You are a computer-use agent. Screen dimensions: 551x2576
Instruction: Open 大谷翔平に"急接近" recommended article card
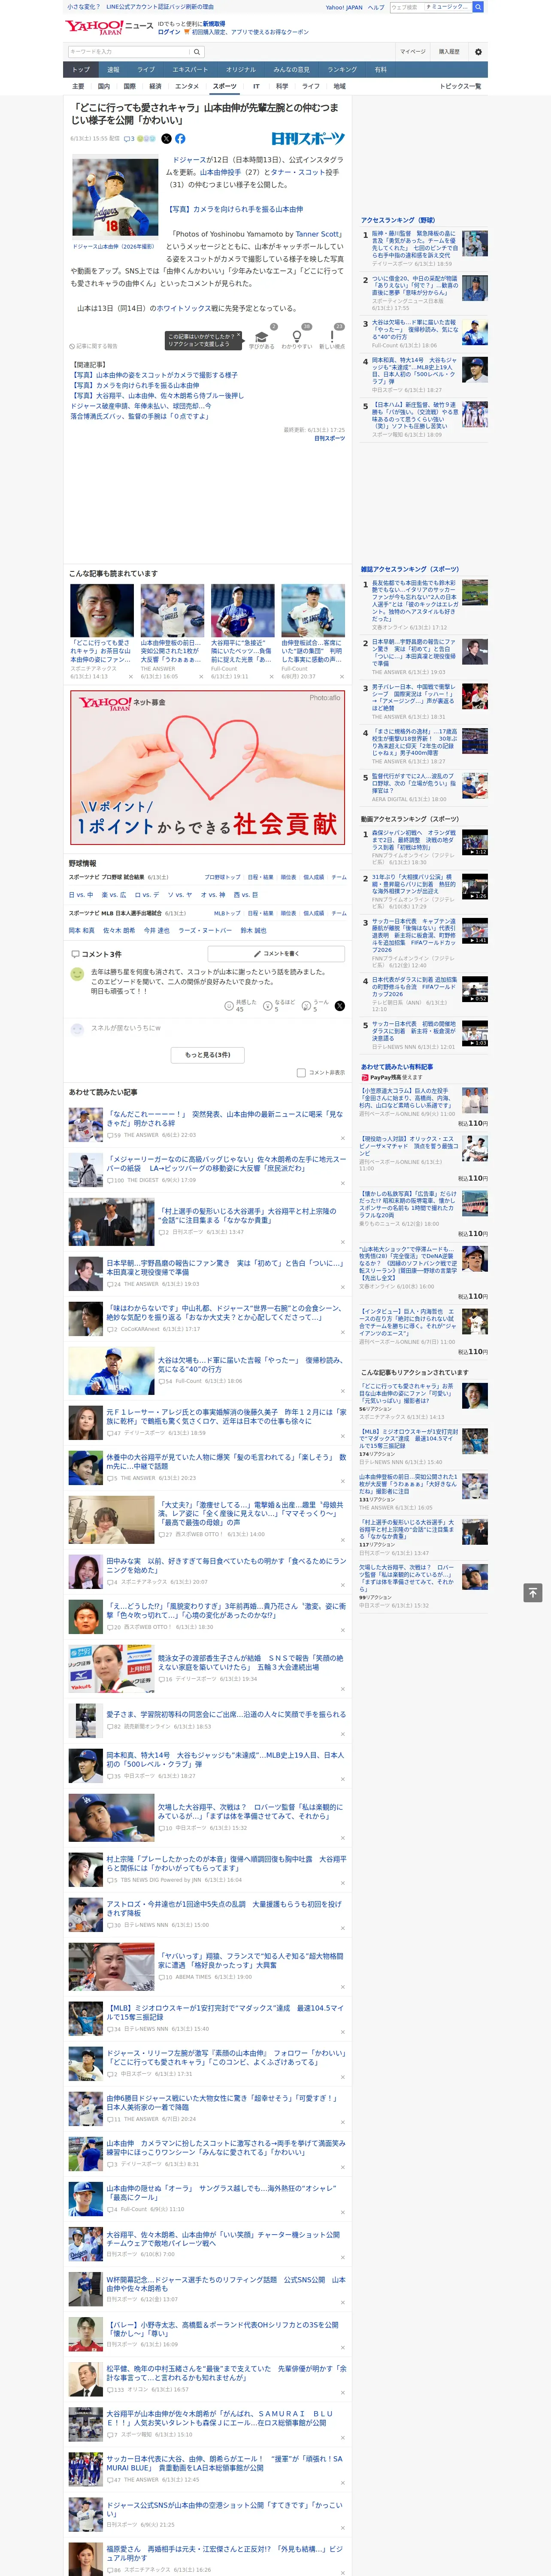pyautogui.click(x=242, y=631)
